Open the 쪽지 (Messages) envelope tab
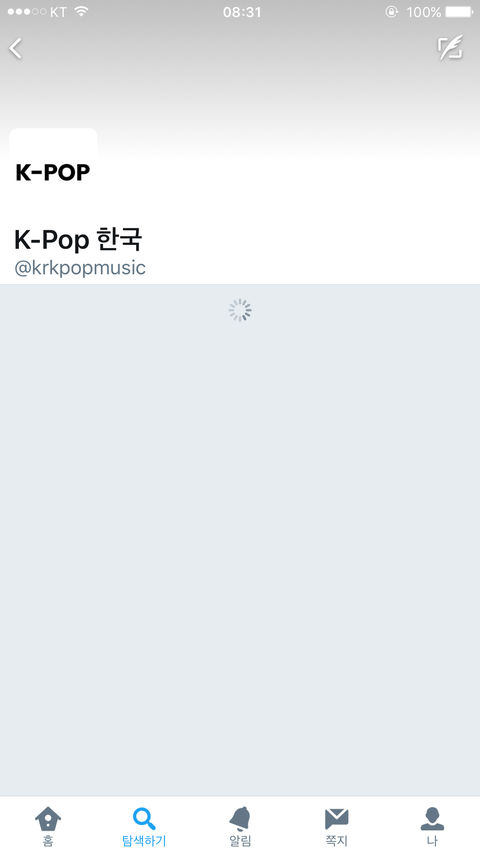Image resolution: width=480 pixels, height=853 pixels. click(336, 826)
